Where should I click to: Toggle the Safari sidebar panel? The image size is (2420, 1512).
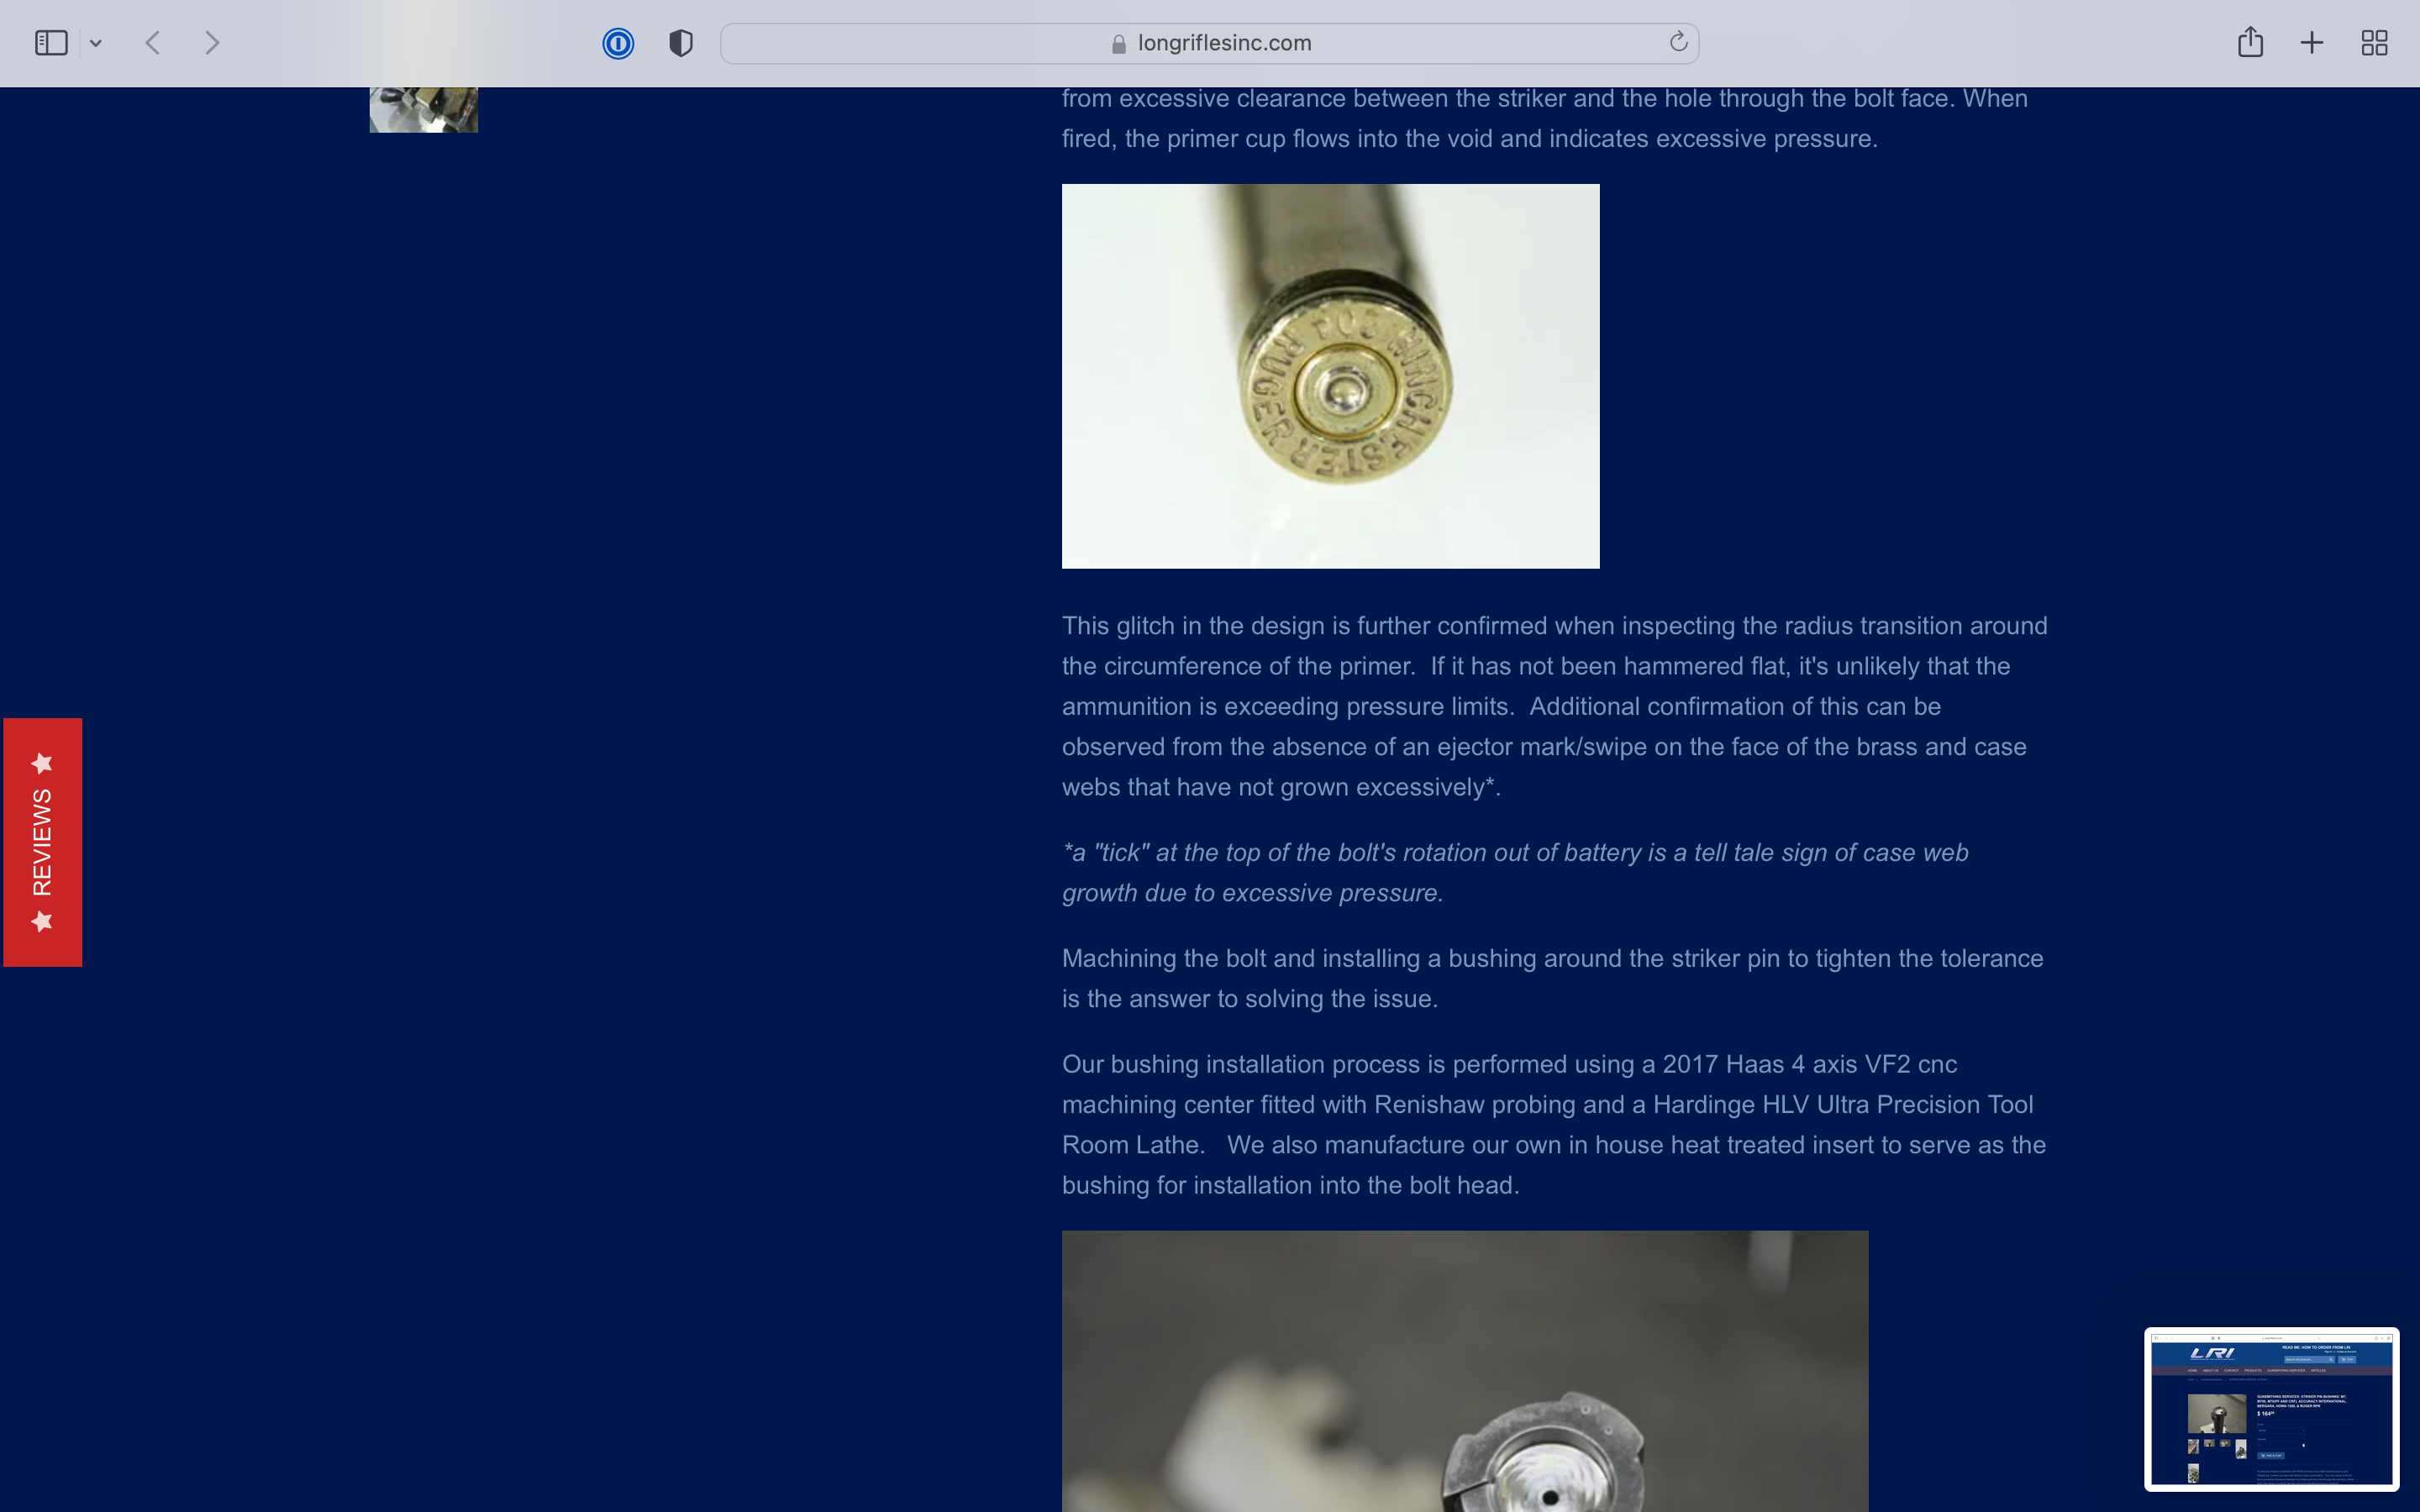[x=51, y=43]
